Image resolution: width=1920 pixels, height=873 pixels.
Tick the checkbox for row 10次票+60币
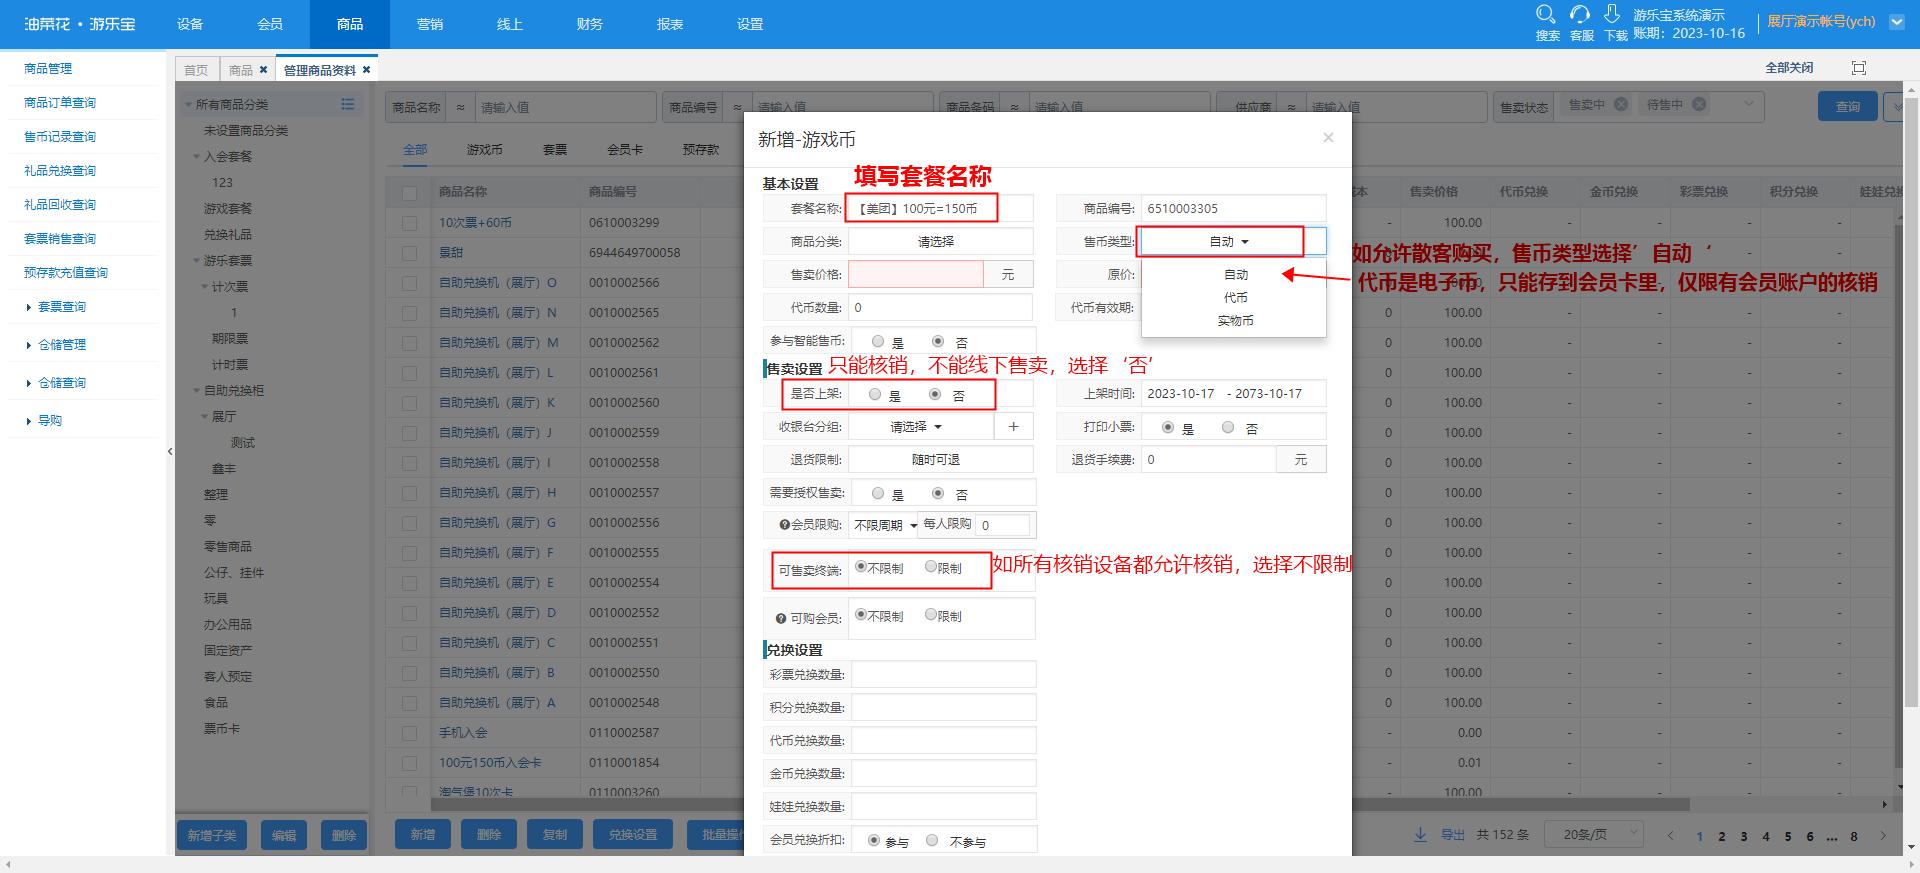point(409,223)
